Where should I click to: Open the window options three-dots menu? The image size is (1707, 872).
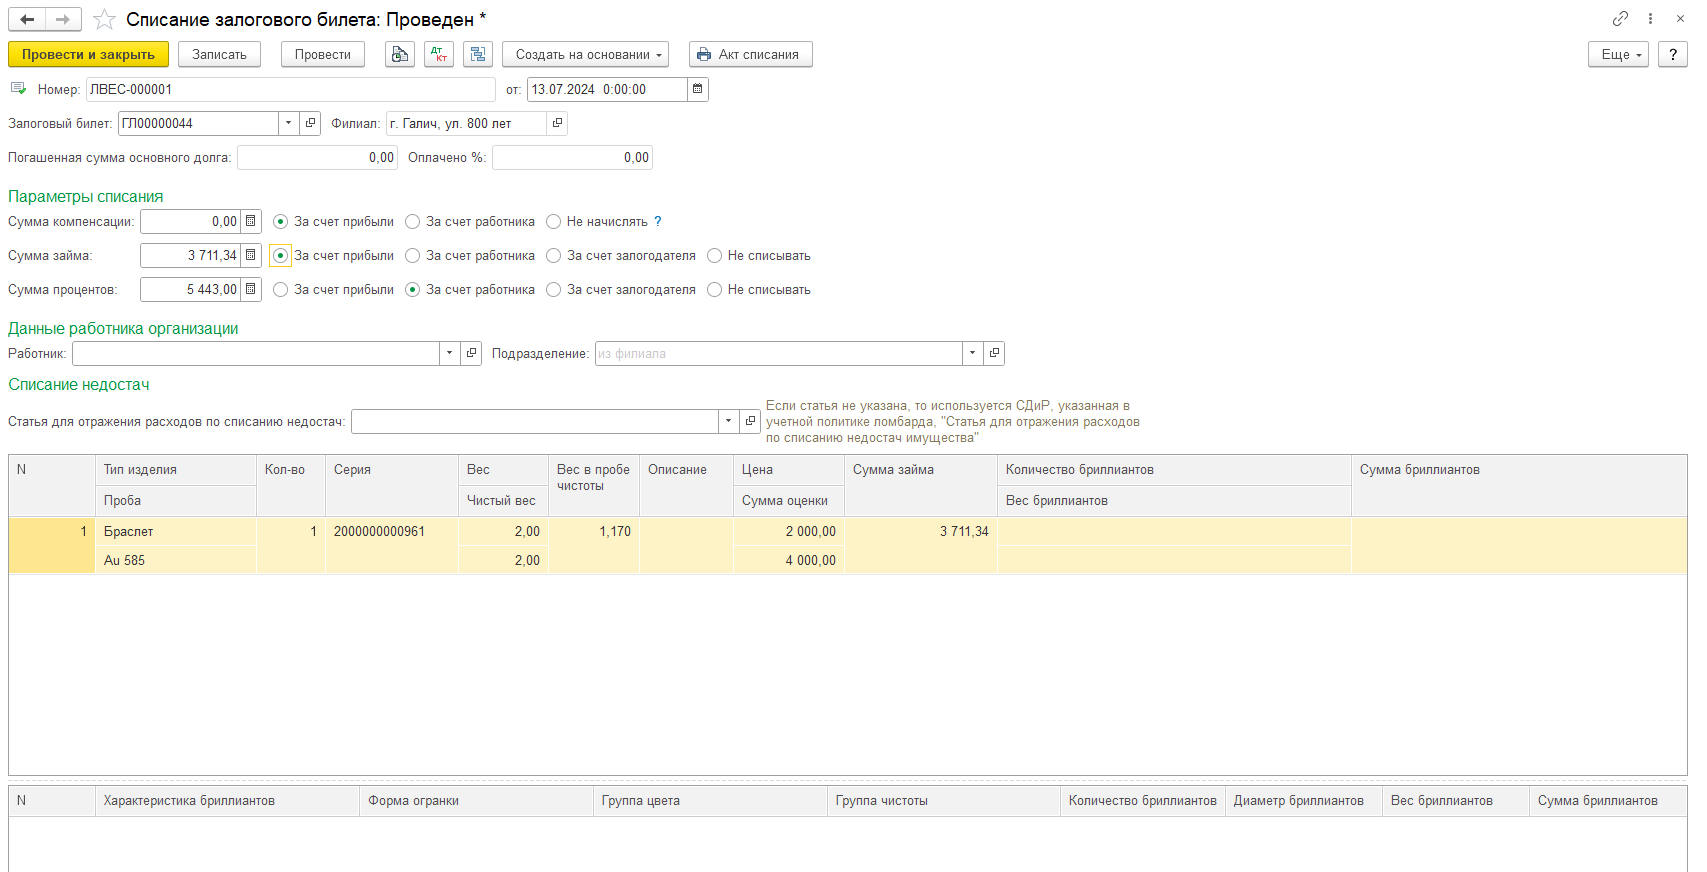(x=1650, y=18)
